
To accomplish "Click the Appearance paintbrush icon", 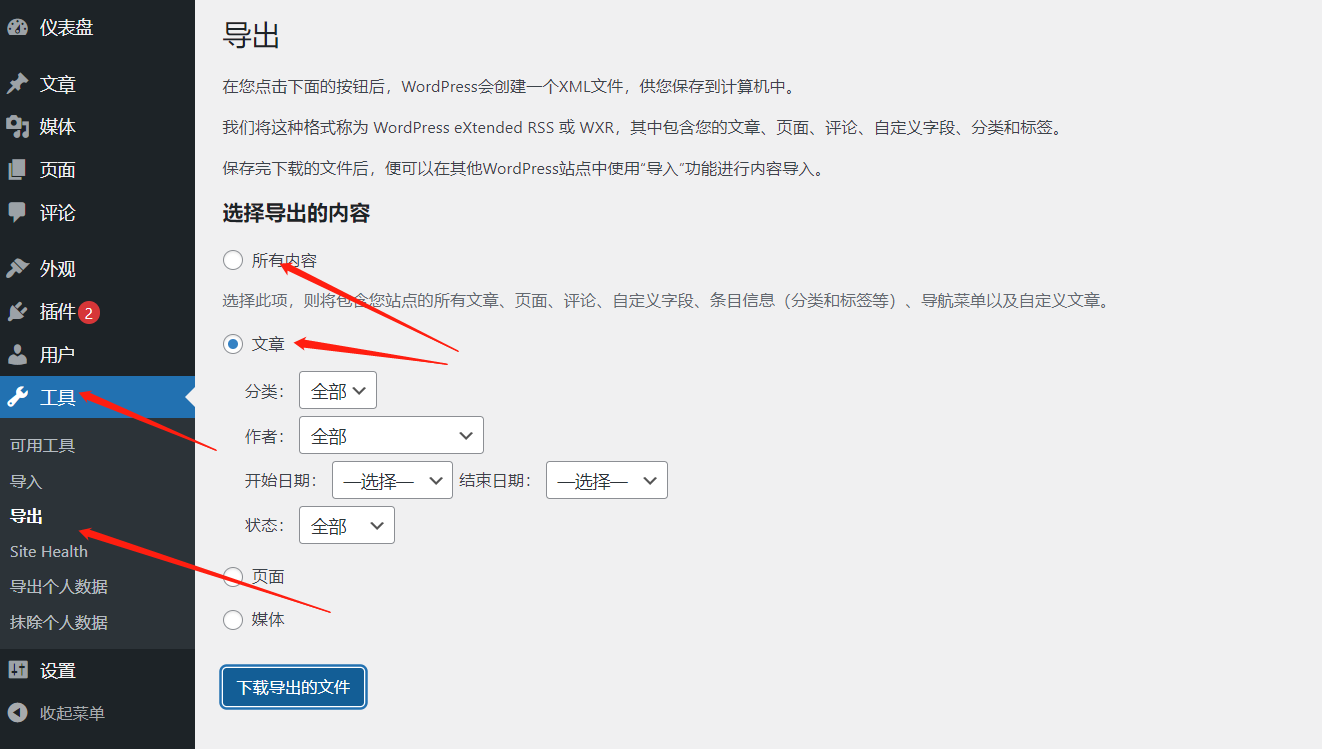I will pos(17,269).
